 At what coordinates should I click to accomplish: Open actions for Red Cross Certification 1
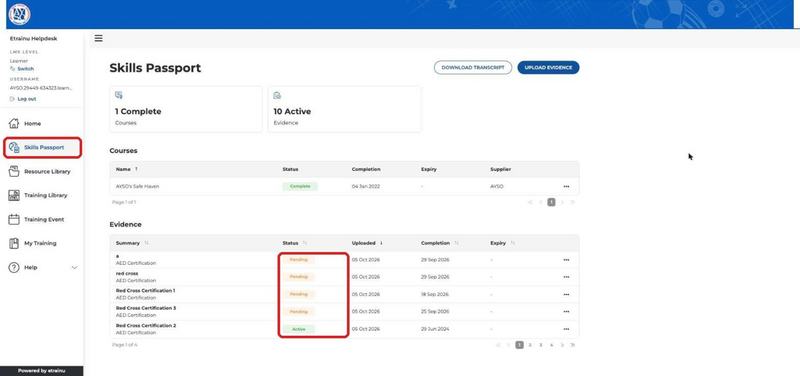click(x=566, y=294)
